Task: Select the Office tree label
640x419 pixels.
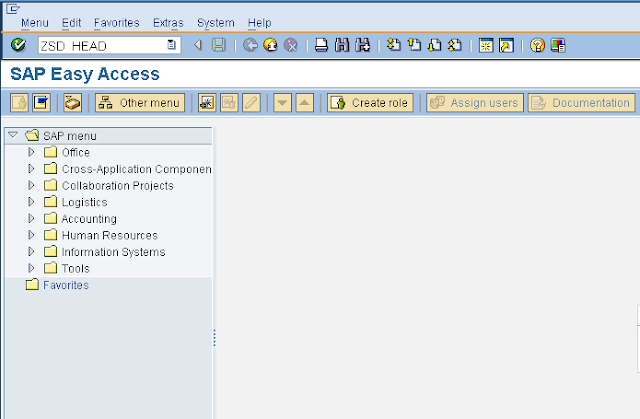Action: (76, 152)
